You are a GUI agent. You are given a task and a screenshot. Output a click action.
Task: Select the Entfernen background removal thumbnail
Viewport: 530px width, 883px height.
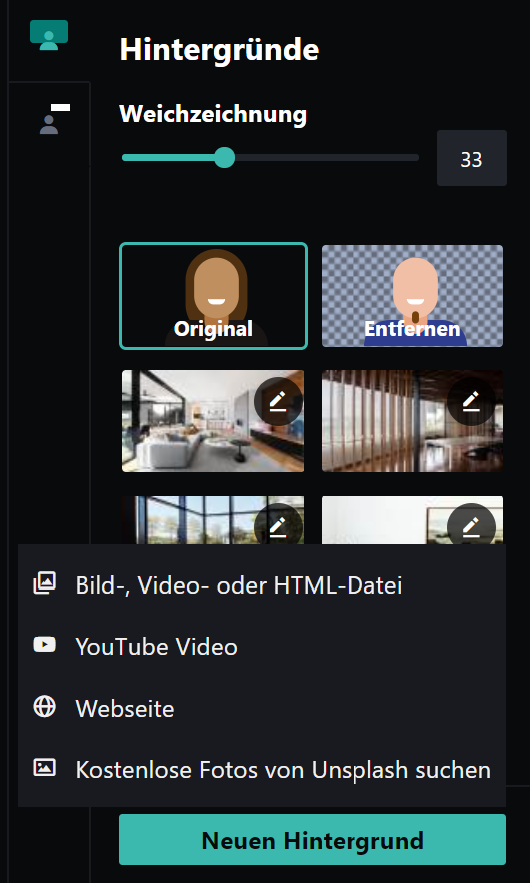point(412,296)
